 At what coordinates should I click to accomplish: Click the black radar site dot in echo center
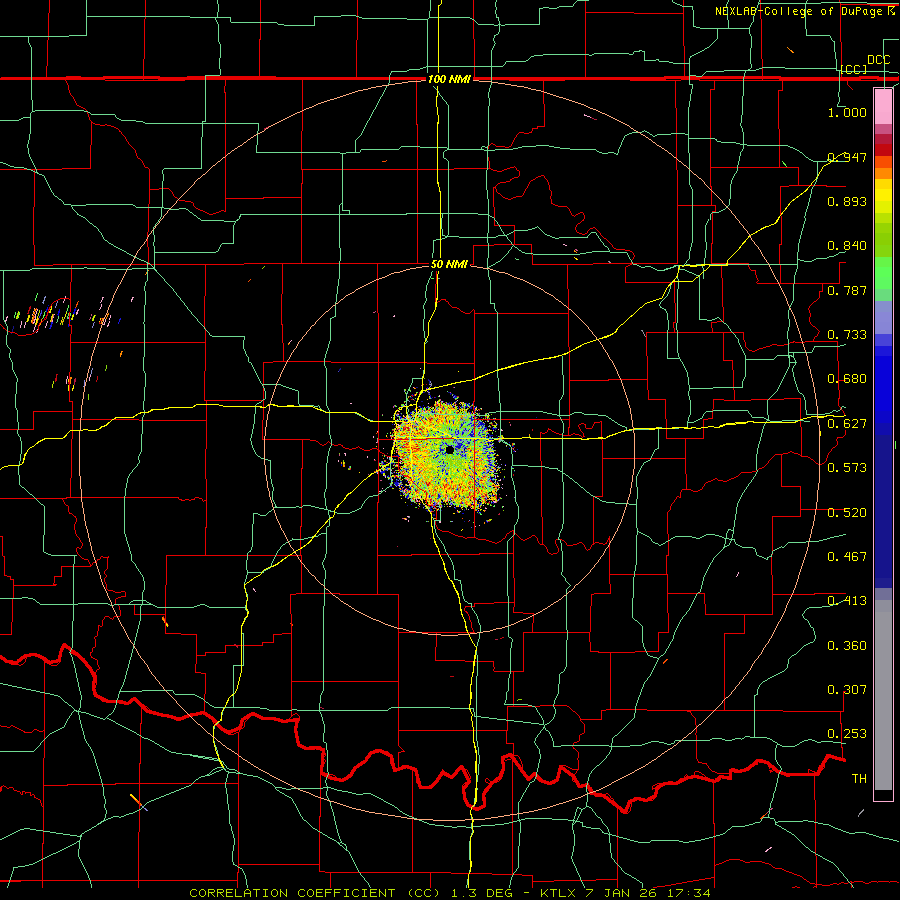click(449, 449)
